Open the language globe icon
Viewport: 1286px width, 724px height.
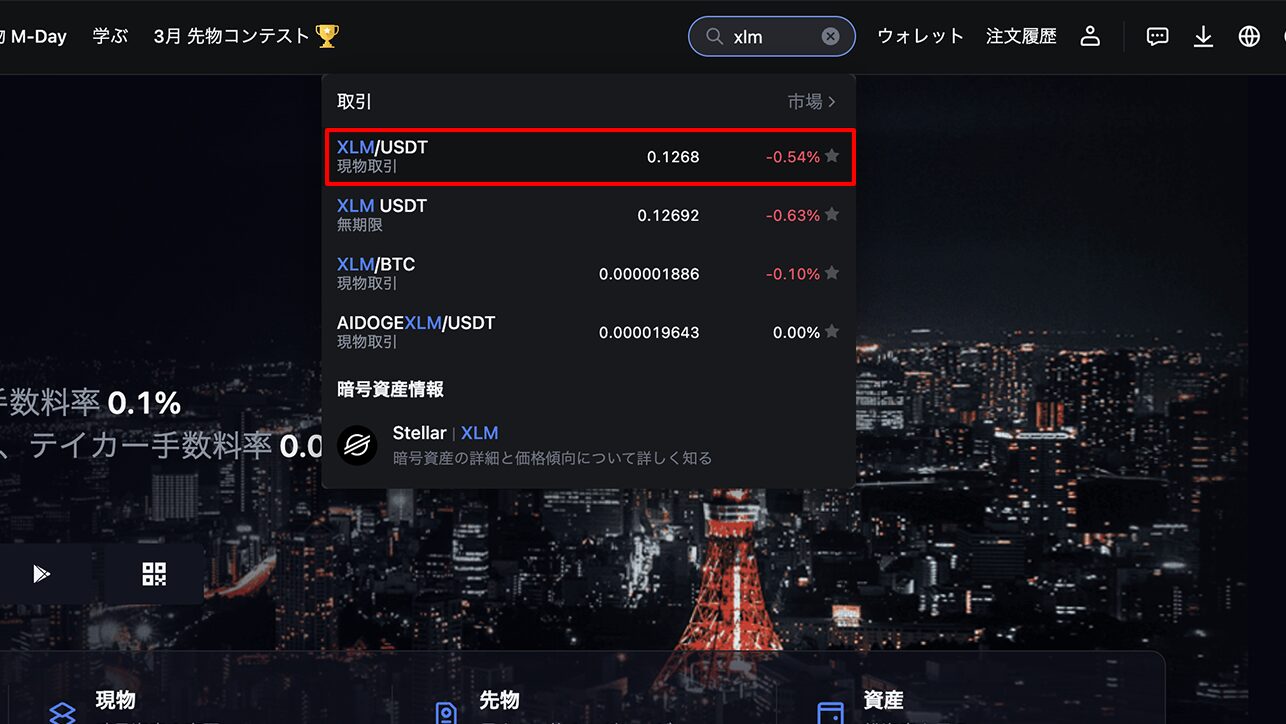[1249, 36]
